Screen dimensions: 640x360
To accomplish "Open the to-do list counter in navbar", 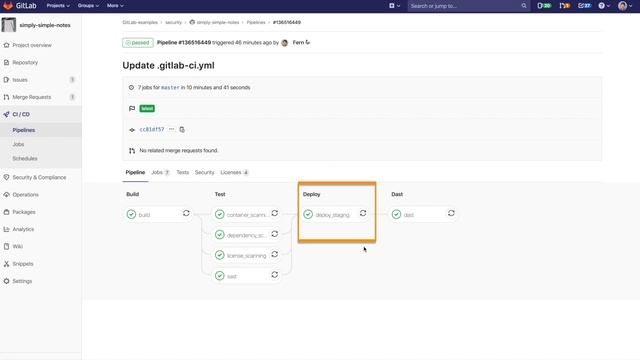I will [584, 6].
